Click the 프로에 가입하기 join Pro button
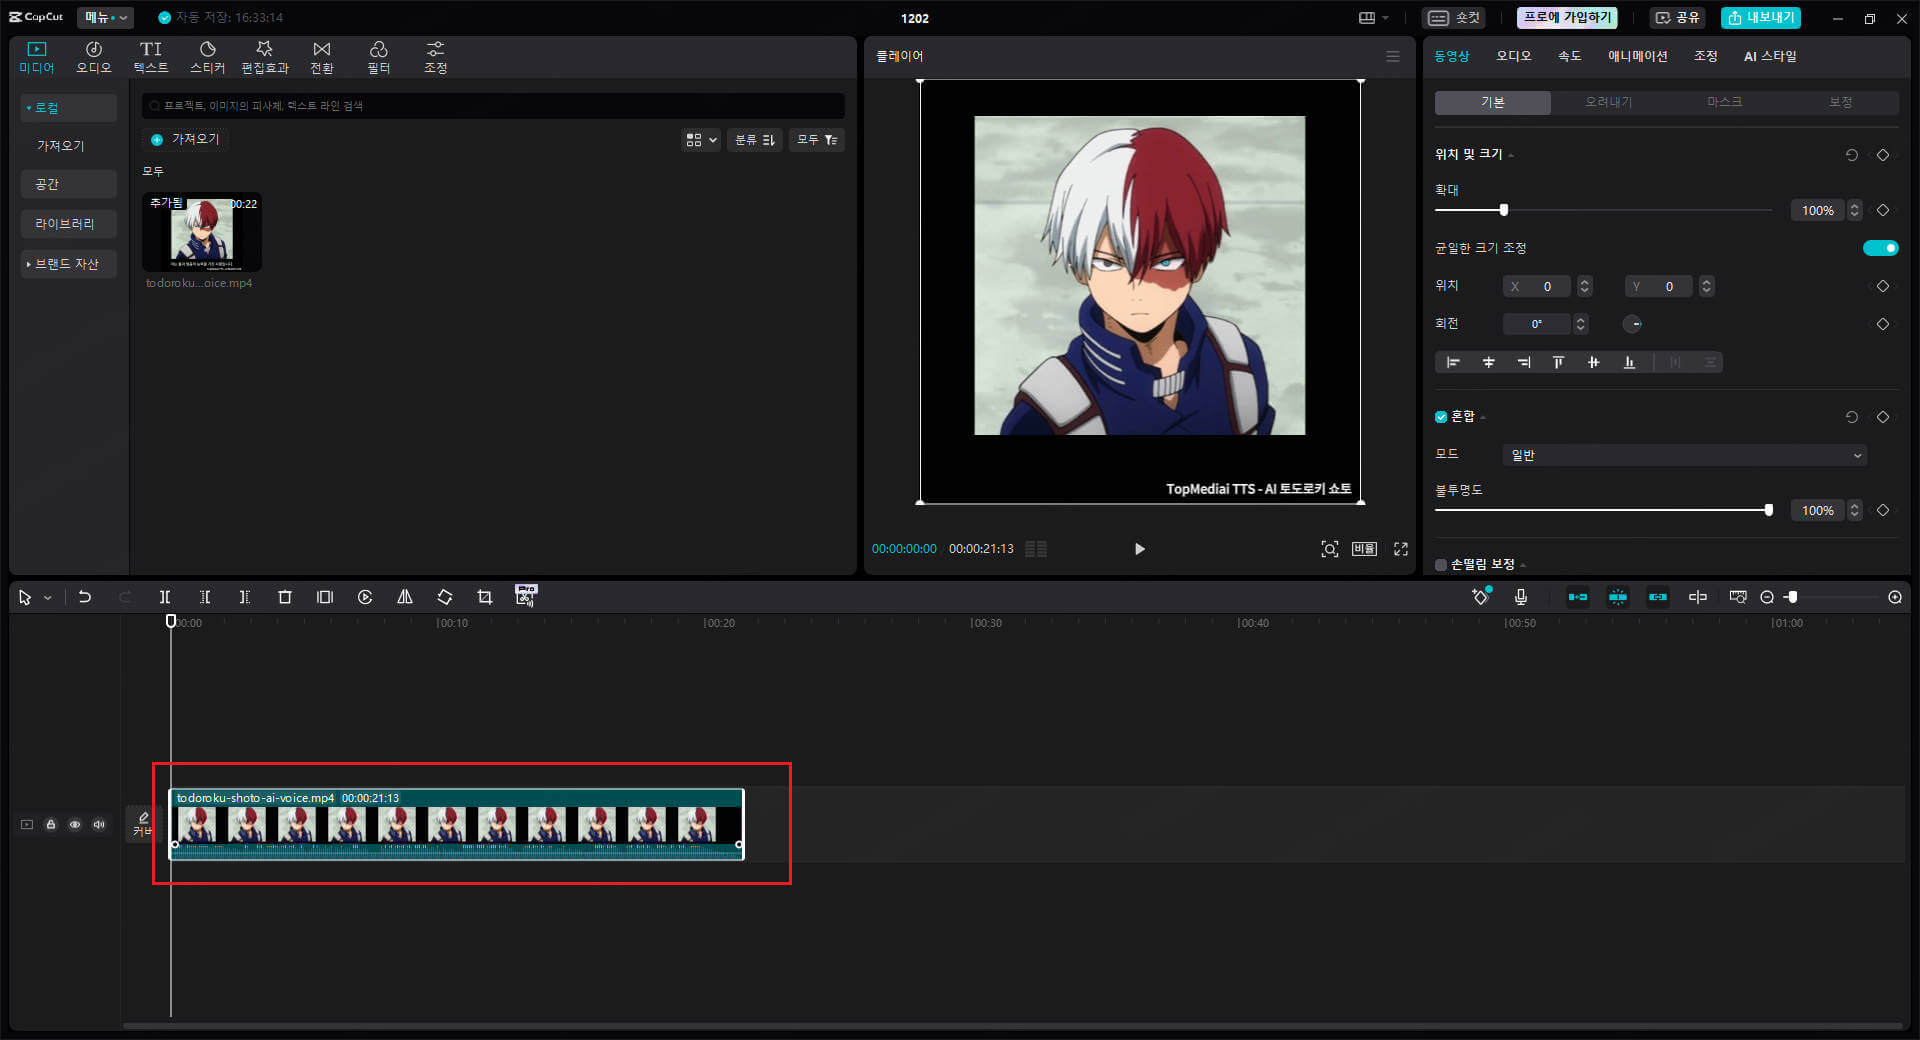 [x=1567, y=18]
